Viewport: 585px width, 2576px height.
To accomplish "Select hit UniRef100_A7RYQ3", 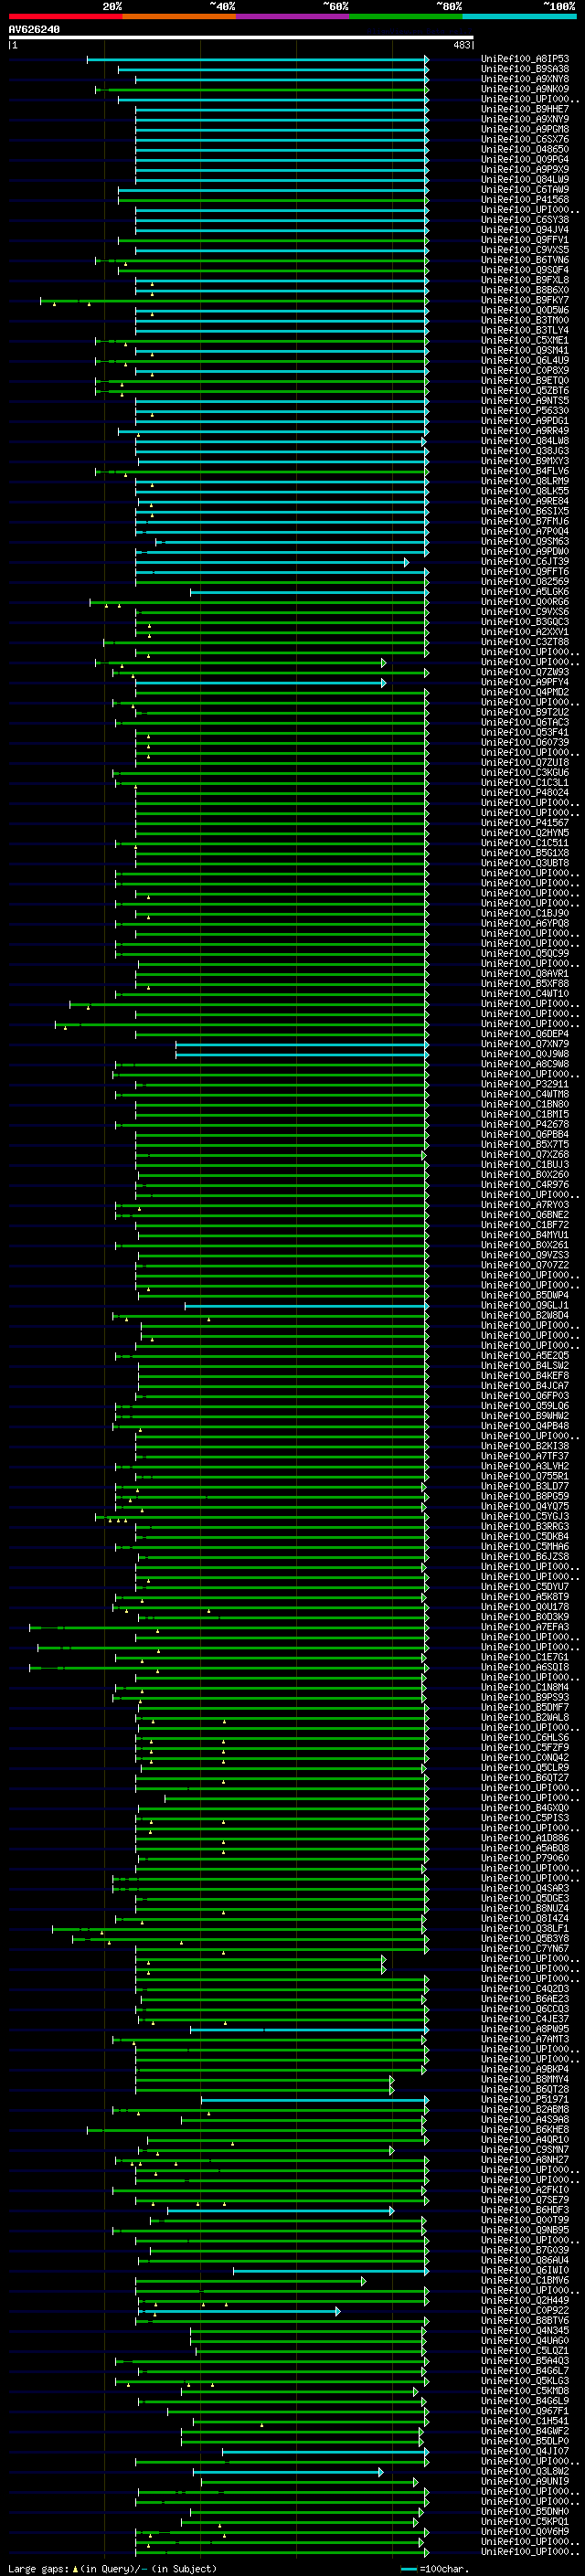I will point(525,1205).
